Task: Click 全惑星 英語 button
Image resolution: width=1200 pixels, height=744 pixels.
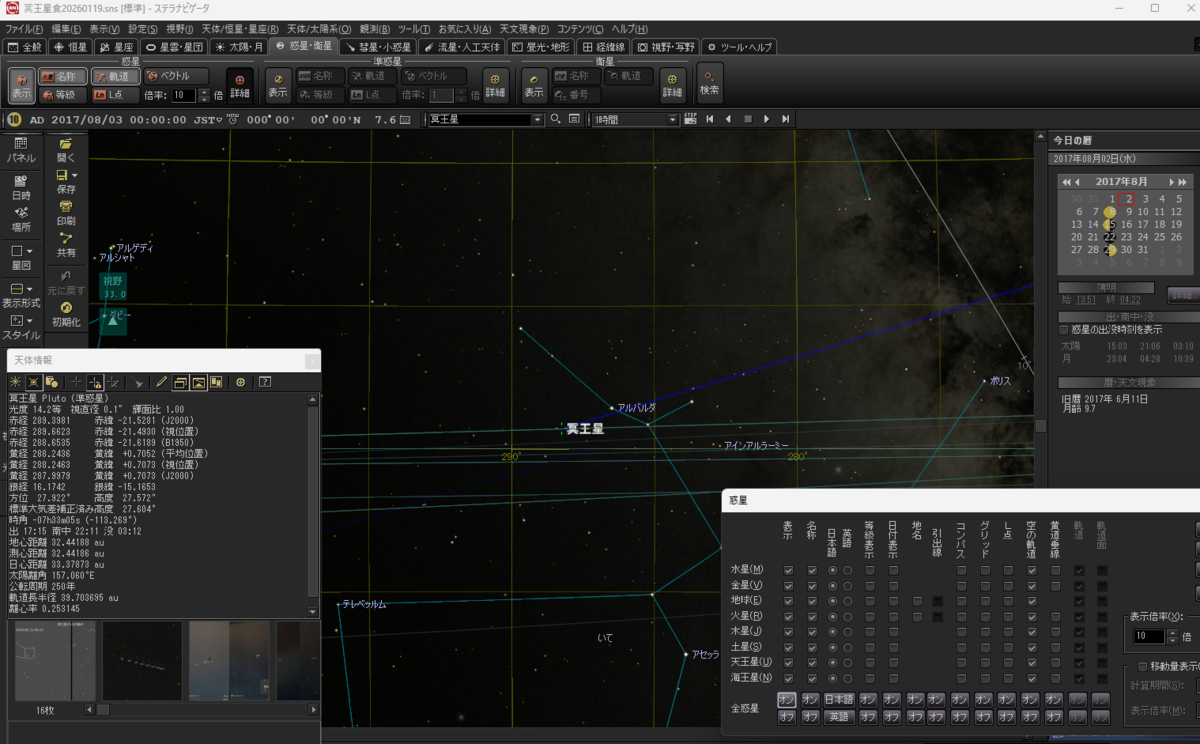Action: click(x=838, y=717)
